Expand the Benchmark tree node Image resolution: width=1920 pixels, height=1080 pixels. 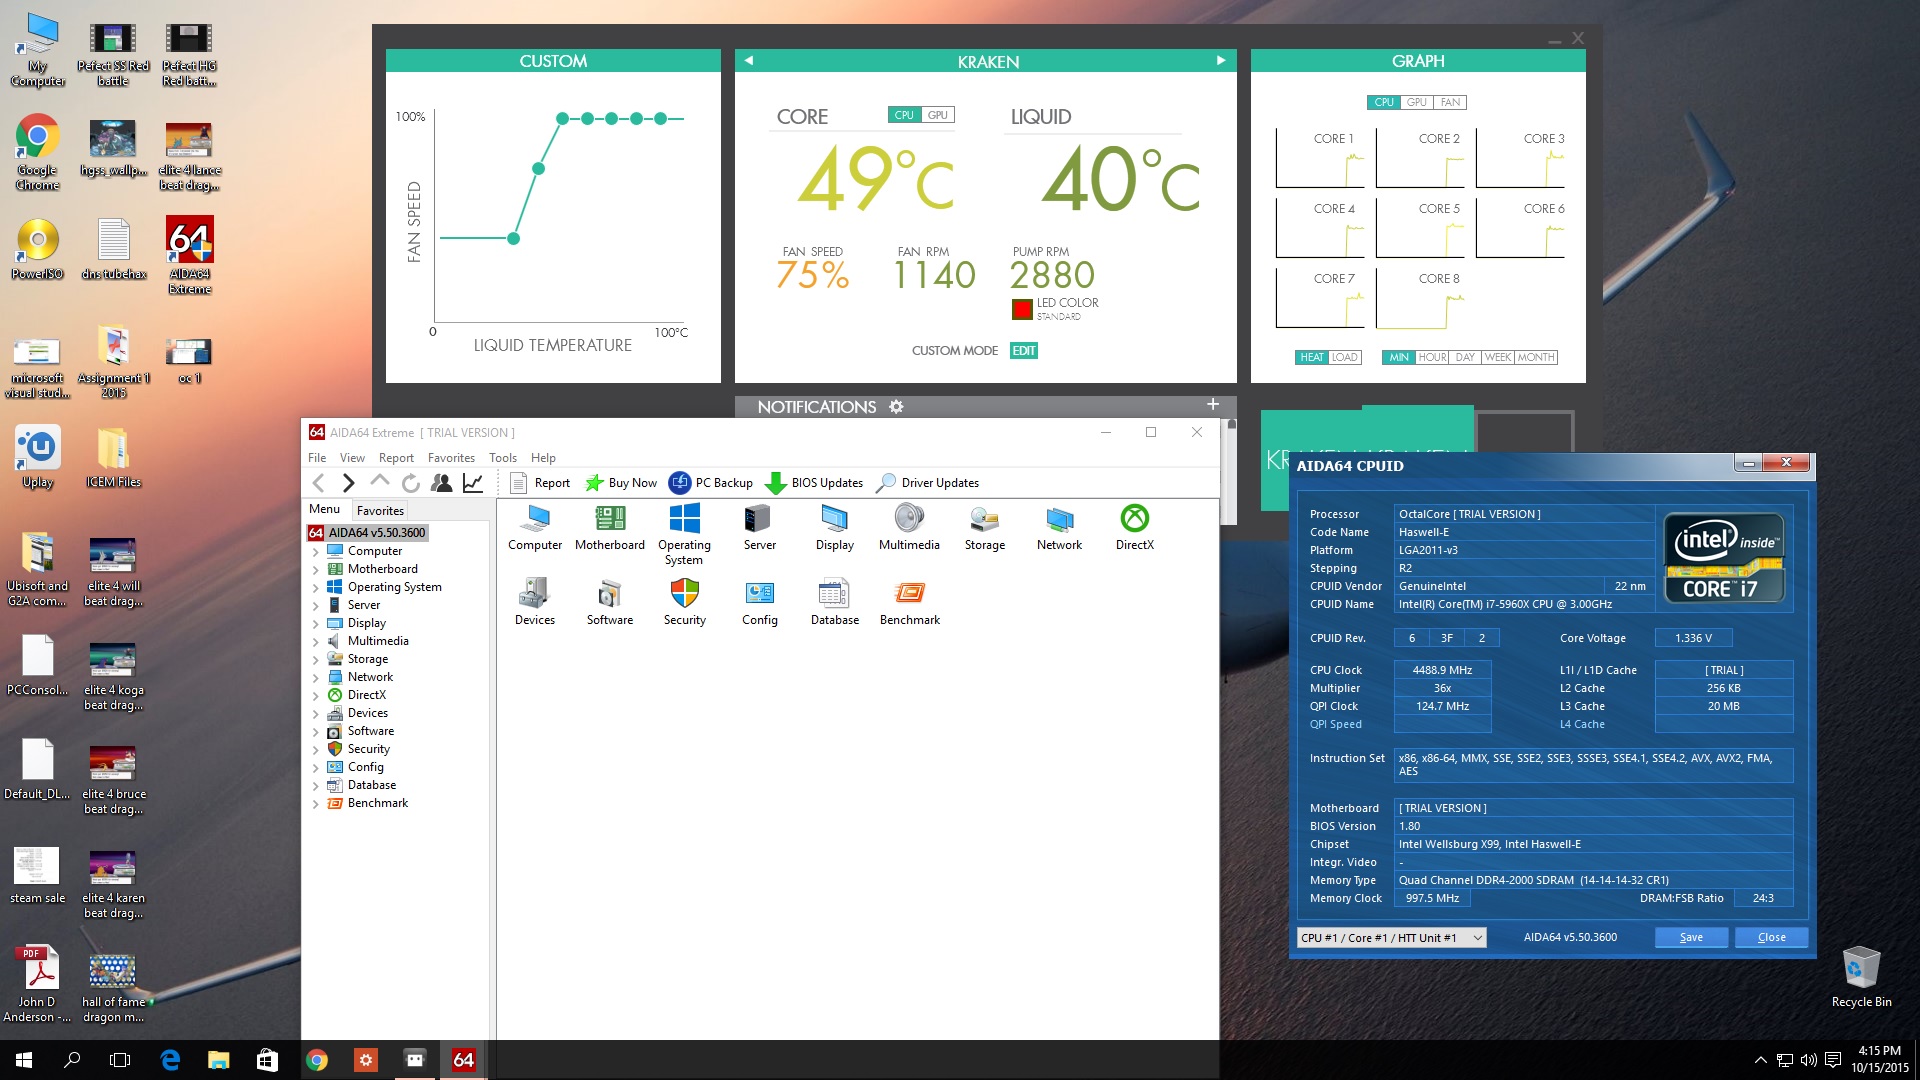tap(316, 804)
